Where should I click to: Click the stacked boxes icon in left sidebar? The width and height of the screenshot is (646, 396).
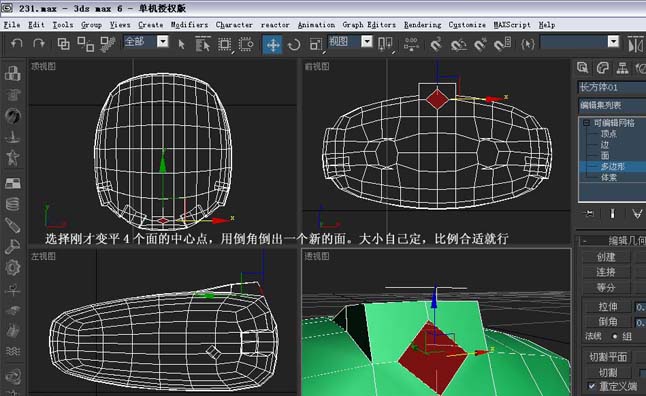coord(13,73)
